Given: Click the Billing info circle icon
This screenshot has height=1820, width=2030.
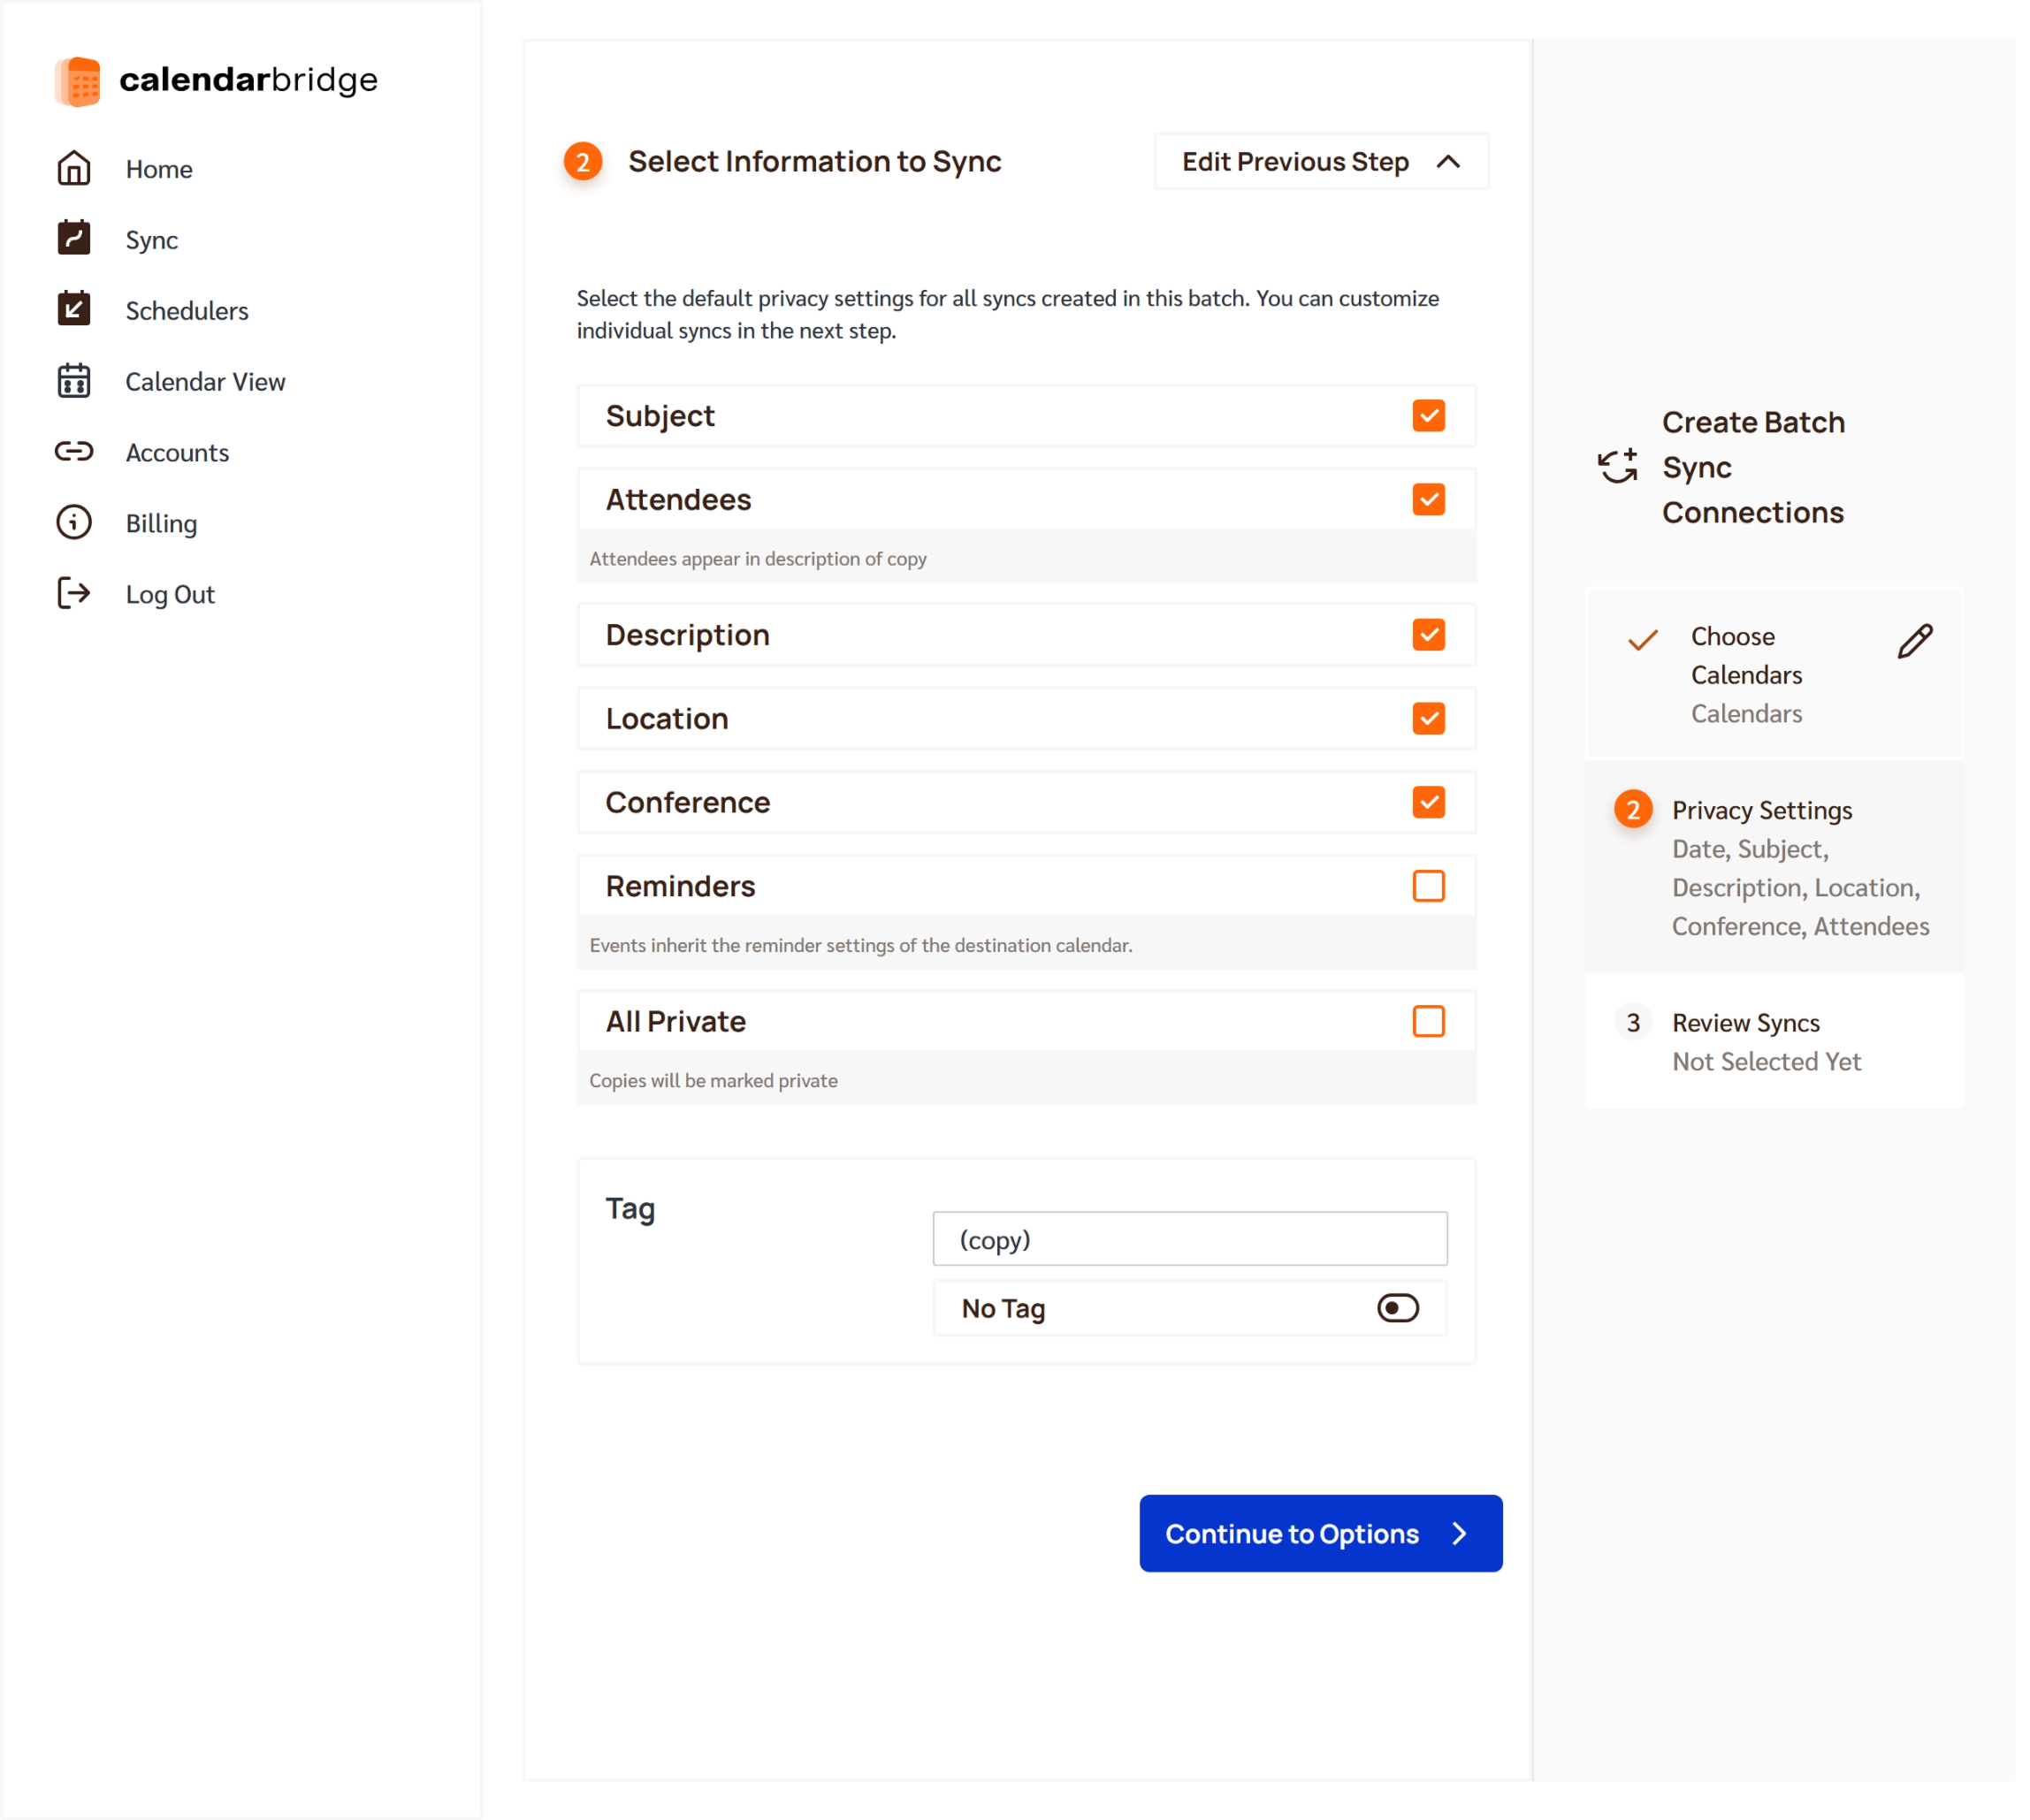Looking at the screenshot, I should click(x=74, y=523).
